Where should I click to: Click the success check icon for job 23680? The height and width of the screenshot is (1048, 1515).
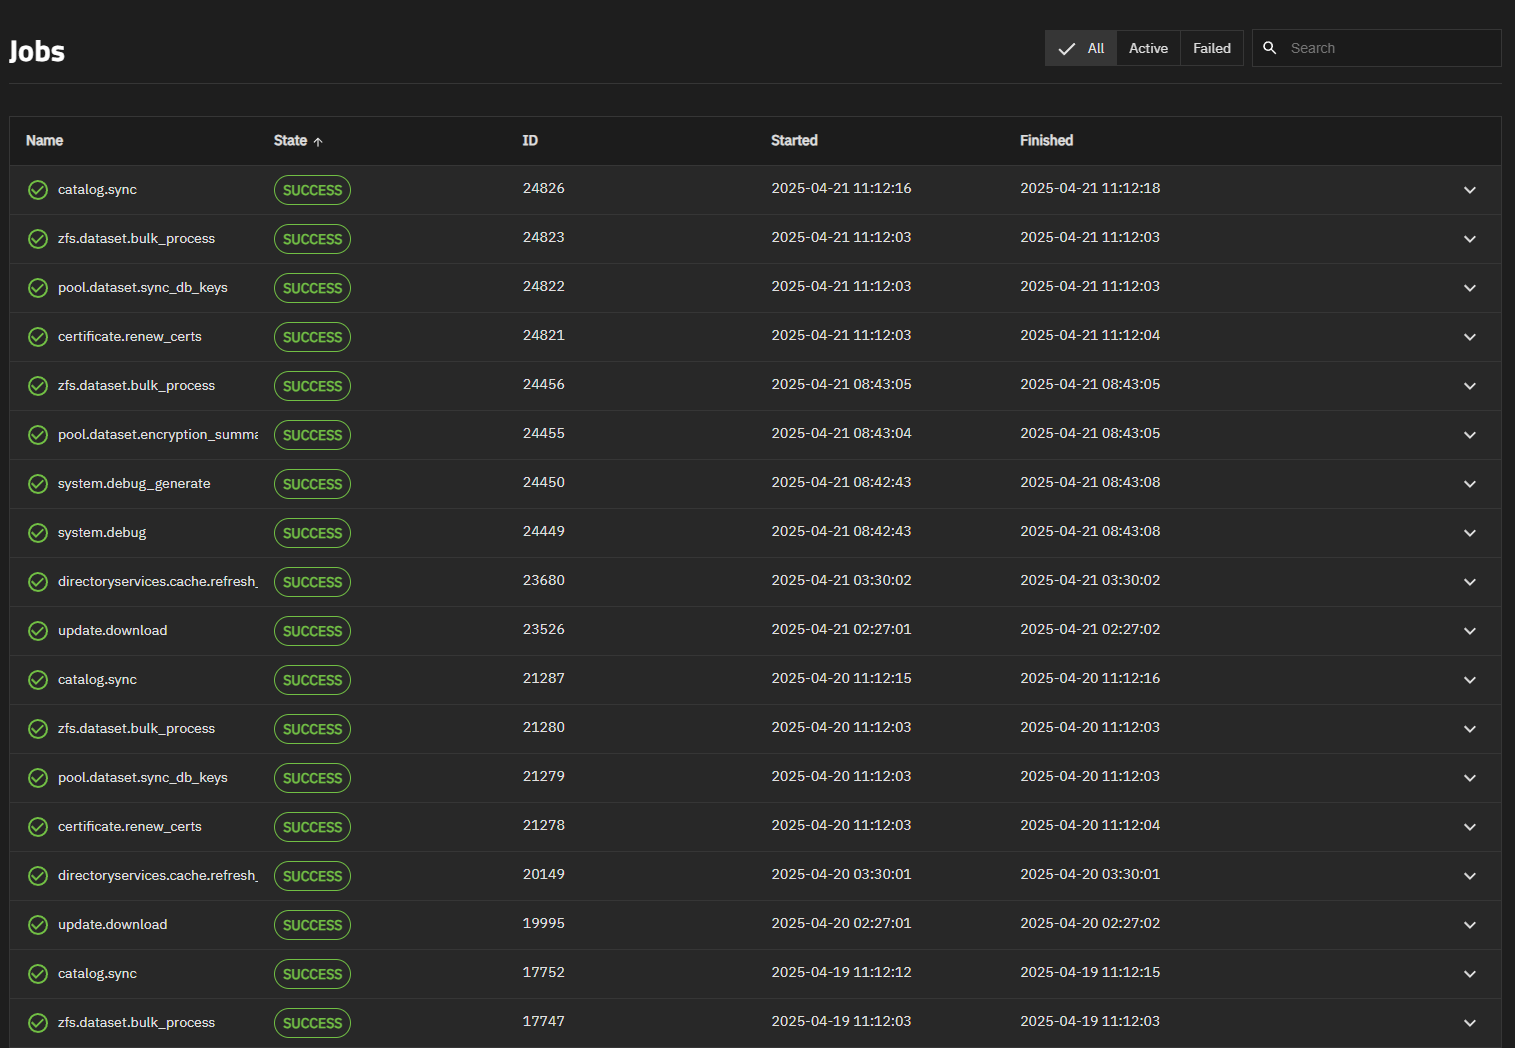(38, 582)
